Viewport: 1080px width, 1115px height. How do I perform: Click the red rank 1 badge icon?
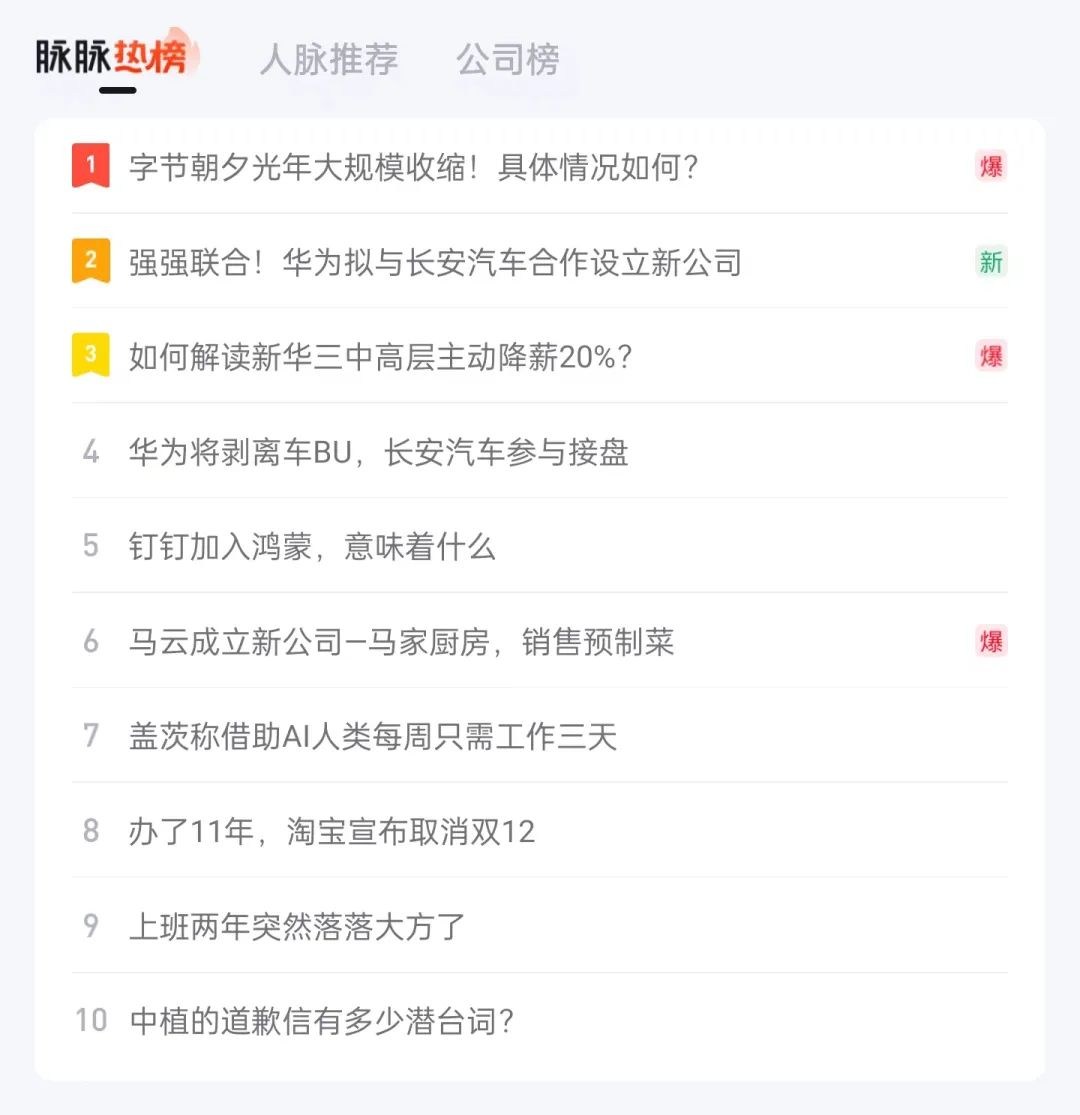click(x=91, y=166)
